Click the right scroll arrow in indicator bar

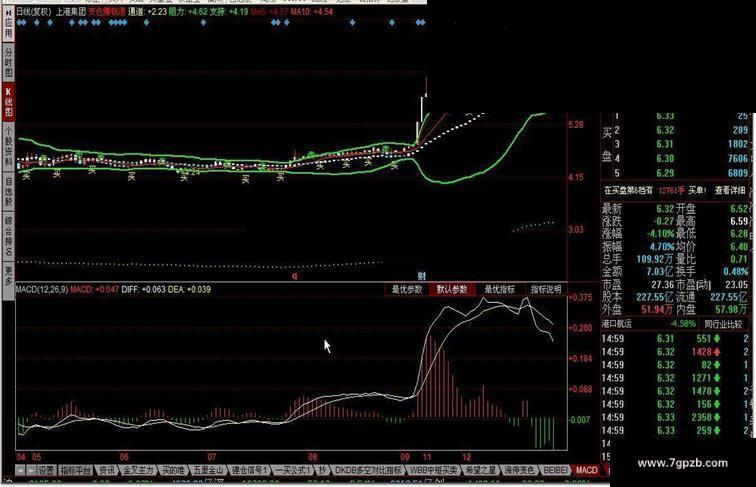click(x=31, y=470)
